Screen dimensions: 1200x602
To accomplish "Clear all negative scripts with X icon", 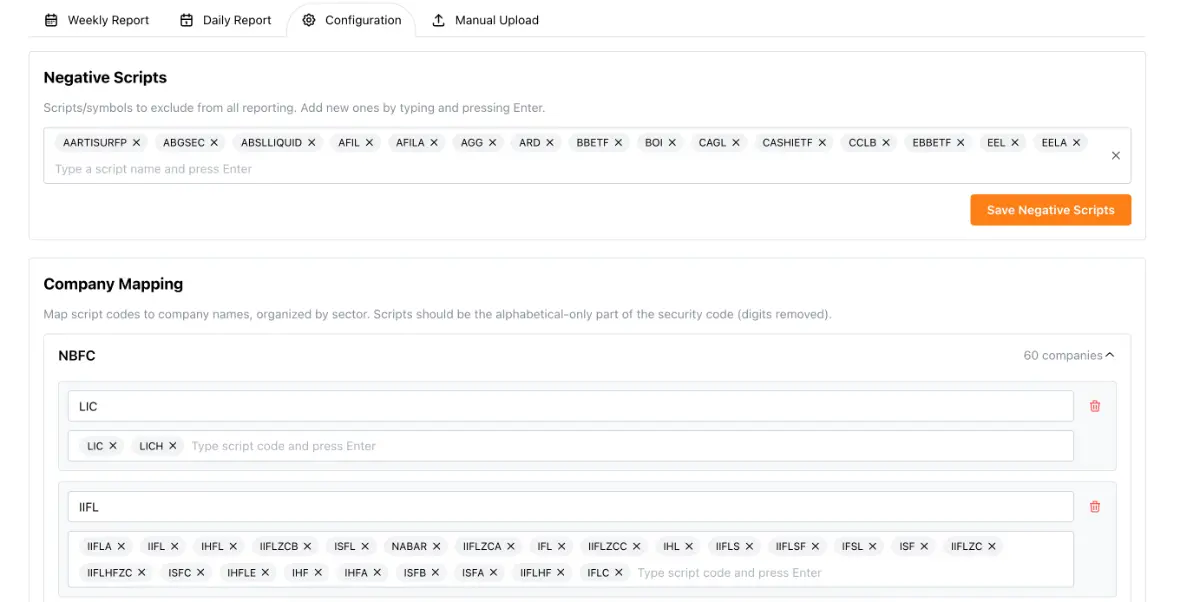I will point(1116,155).
